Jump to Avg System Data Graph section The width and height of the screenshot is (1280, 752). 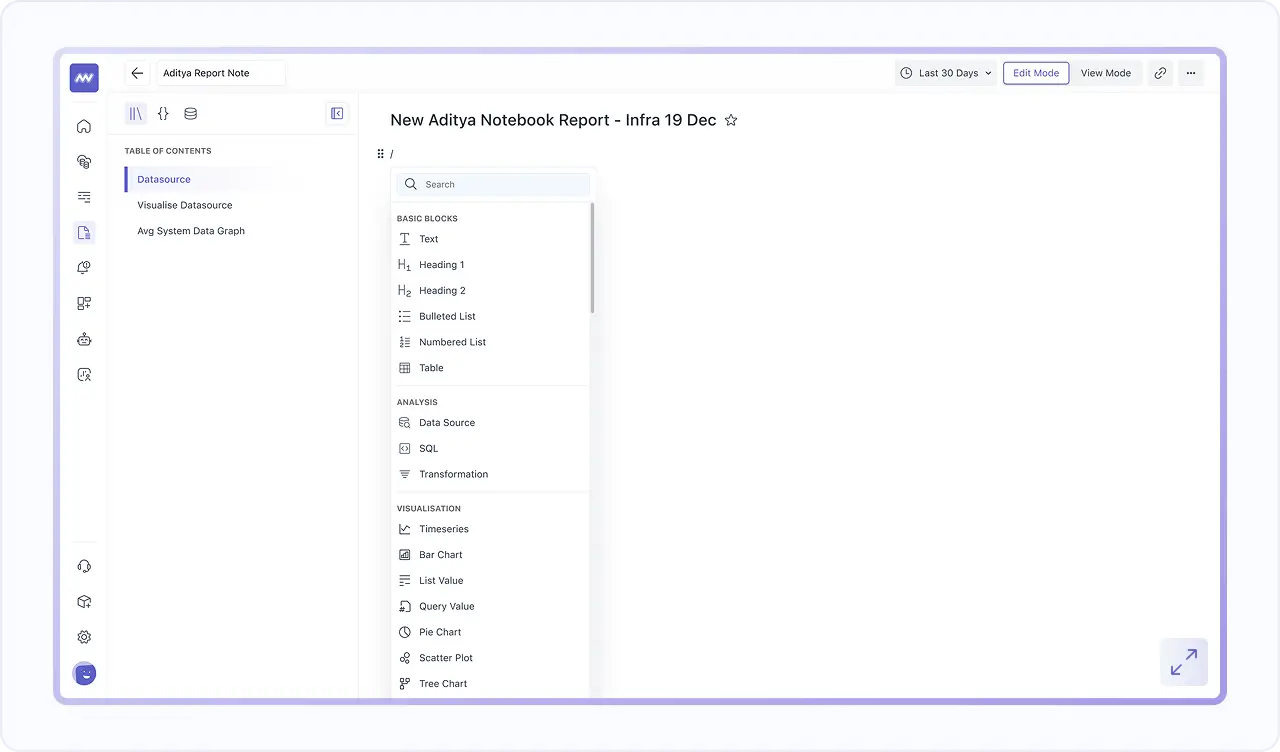click(191, 231)
